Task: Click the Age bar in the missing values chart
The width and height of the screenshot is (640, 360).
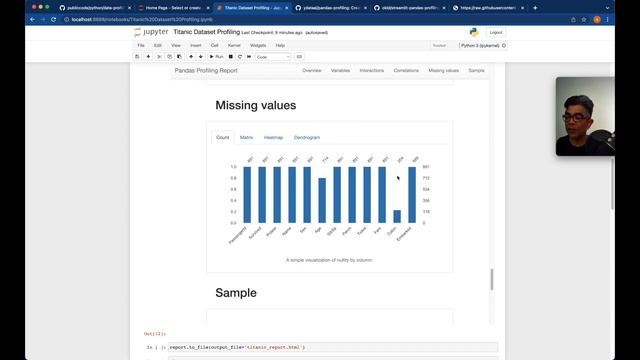Action: (322, 200)
